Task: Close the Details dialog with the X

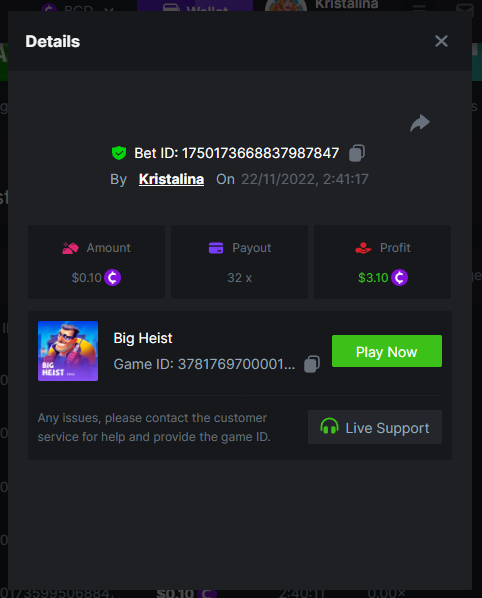Action: tap(441, 41)
